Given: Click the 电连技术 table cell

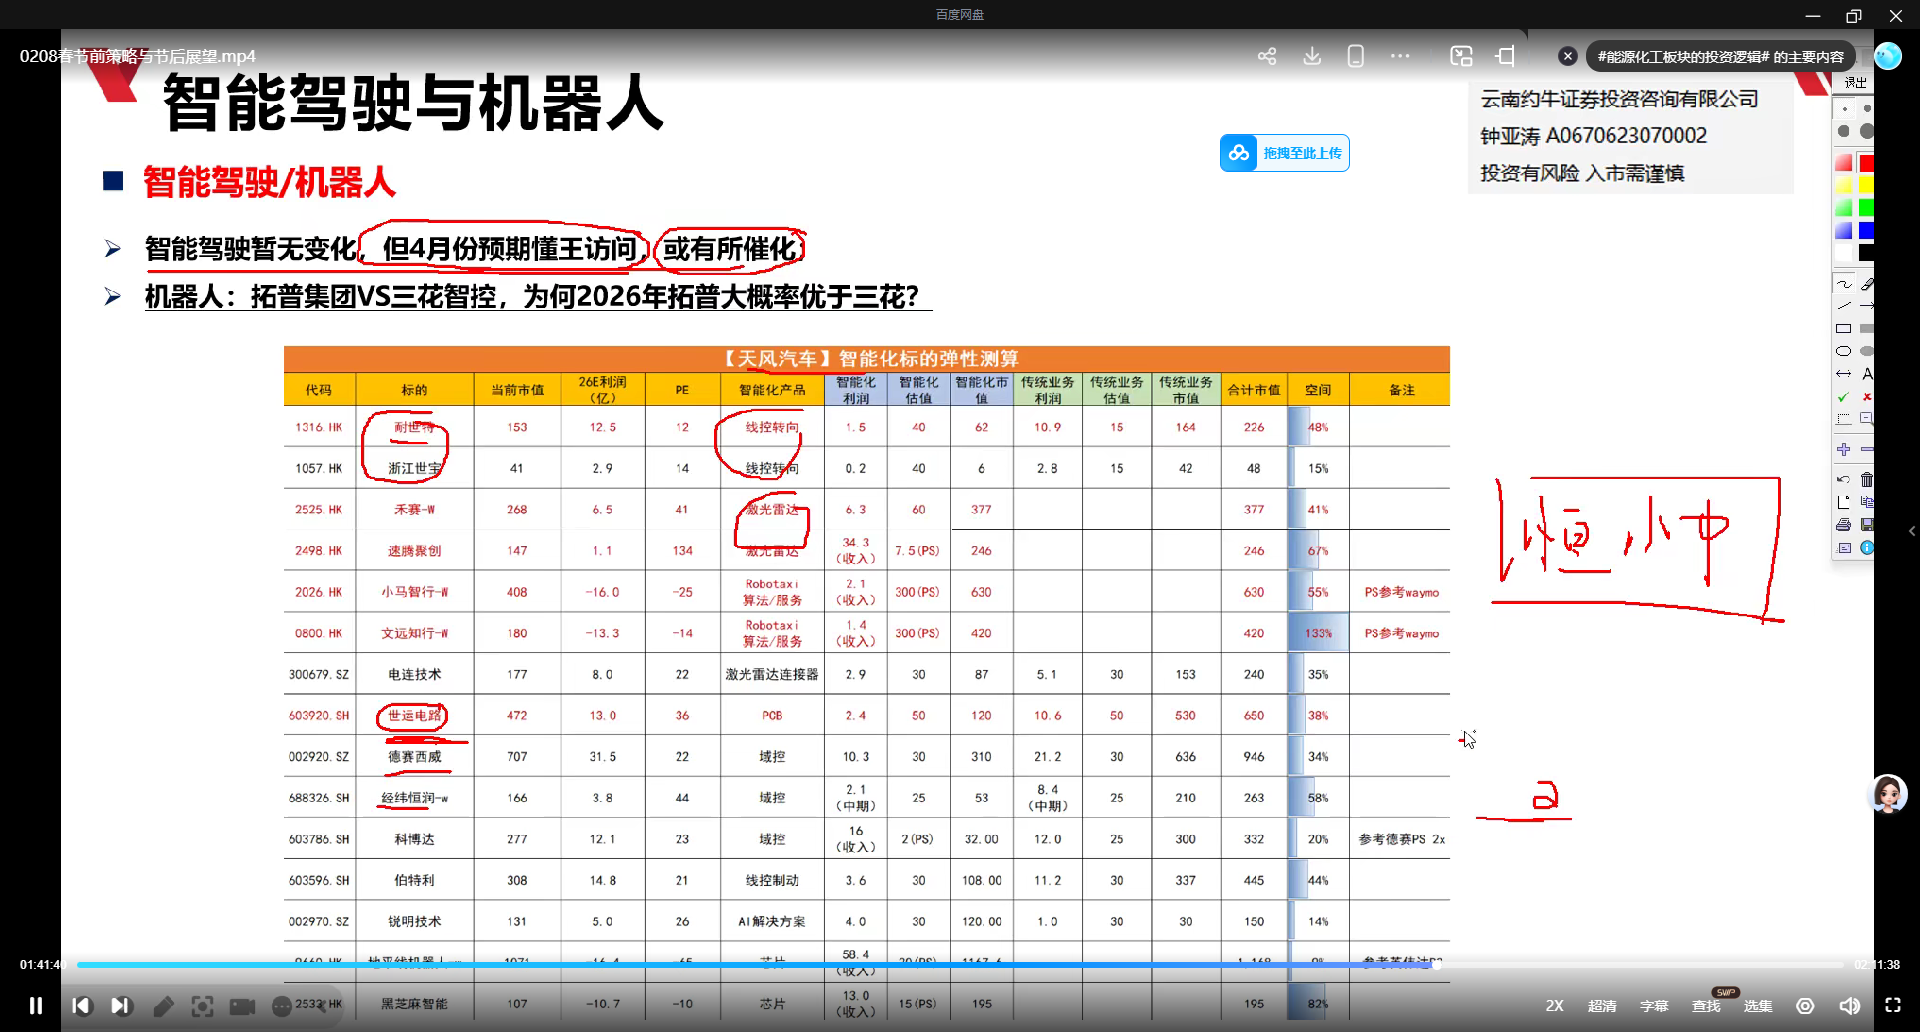Looking at the screenshot, I should pos(415,675).
